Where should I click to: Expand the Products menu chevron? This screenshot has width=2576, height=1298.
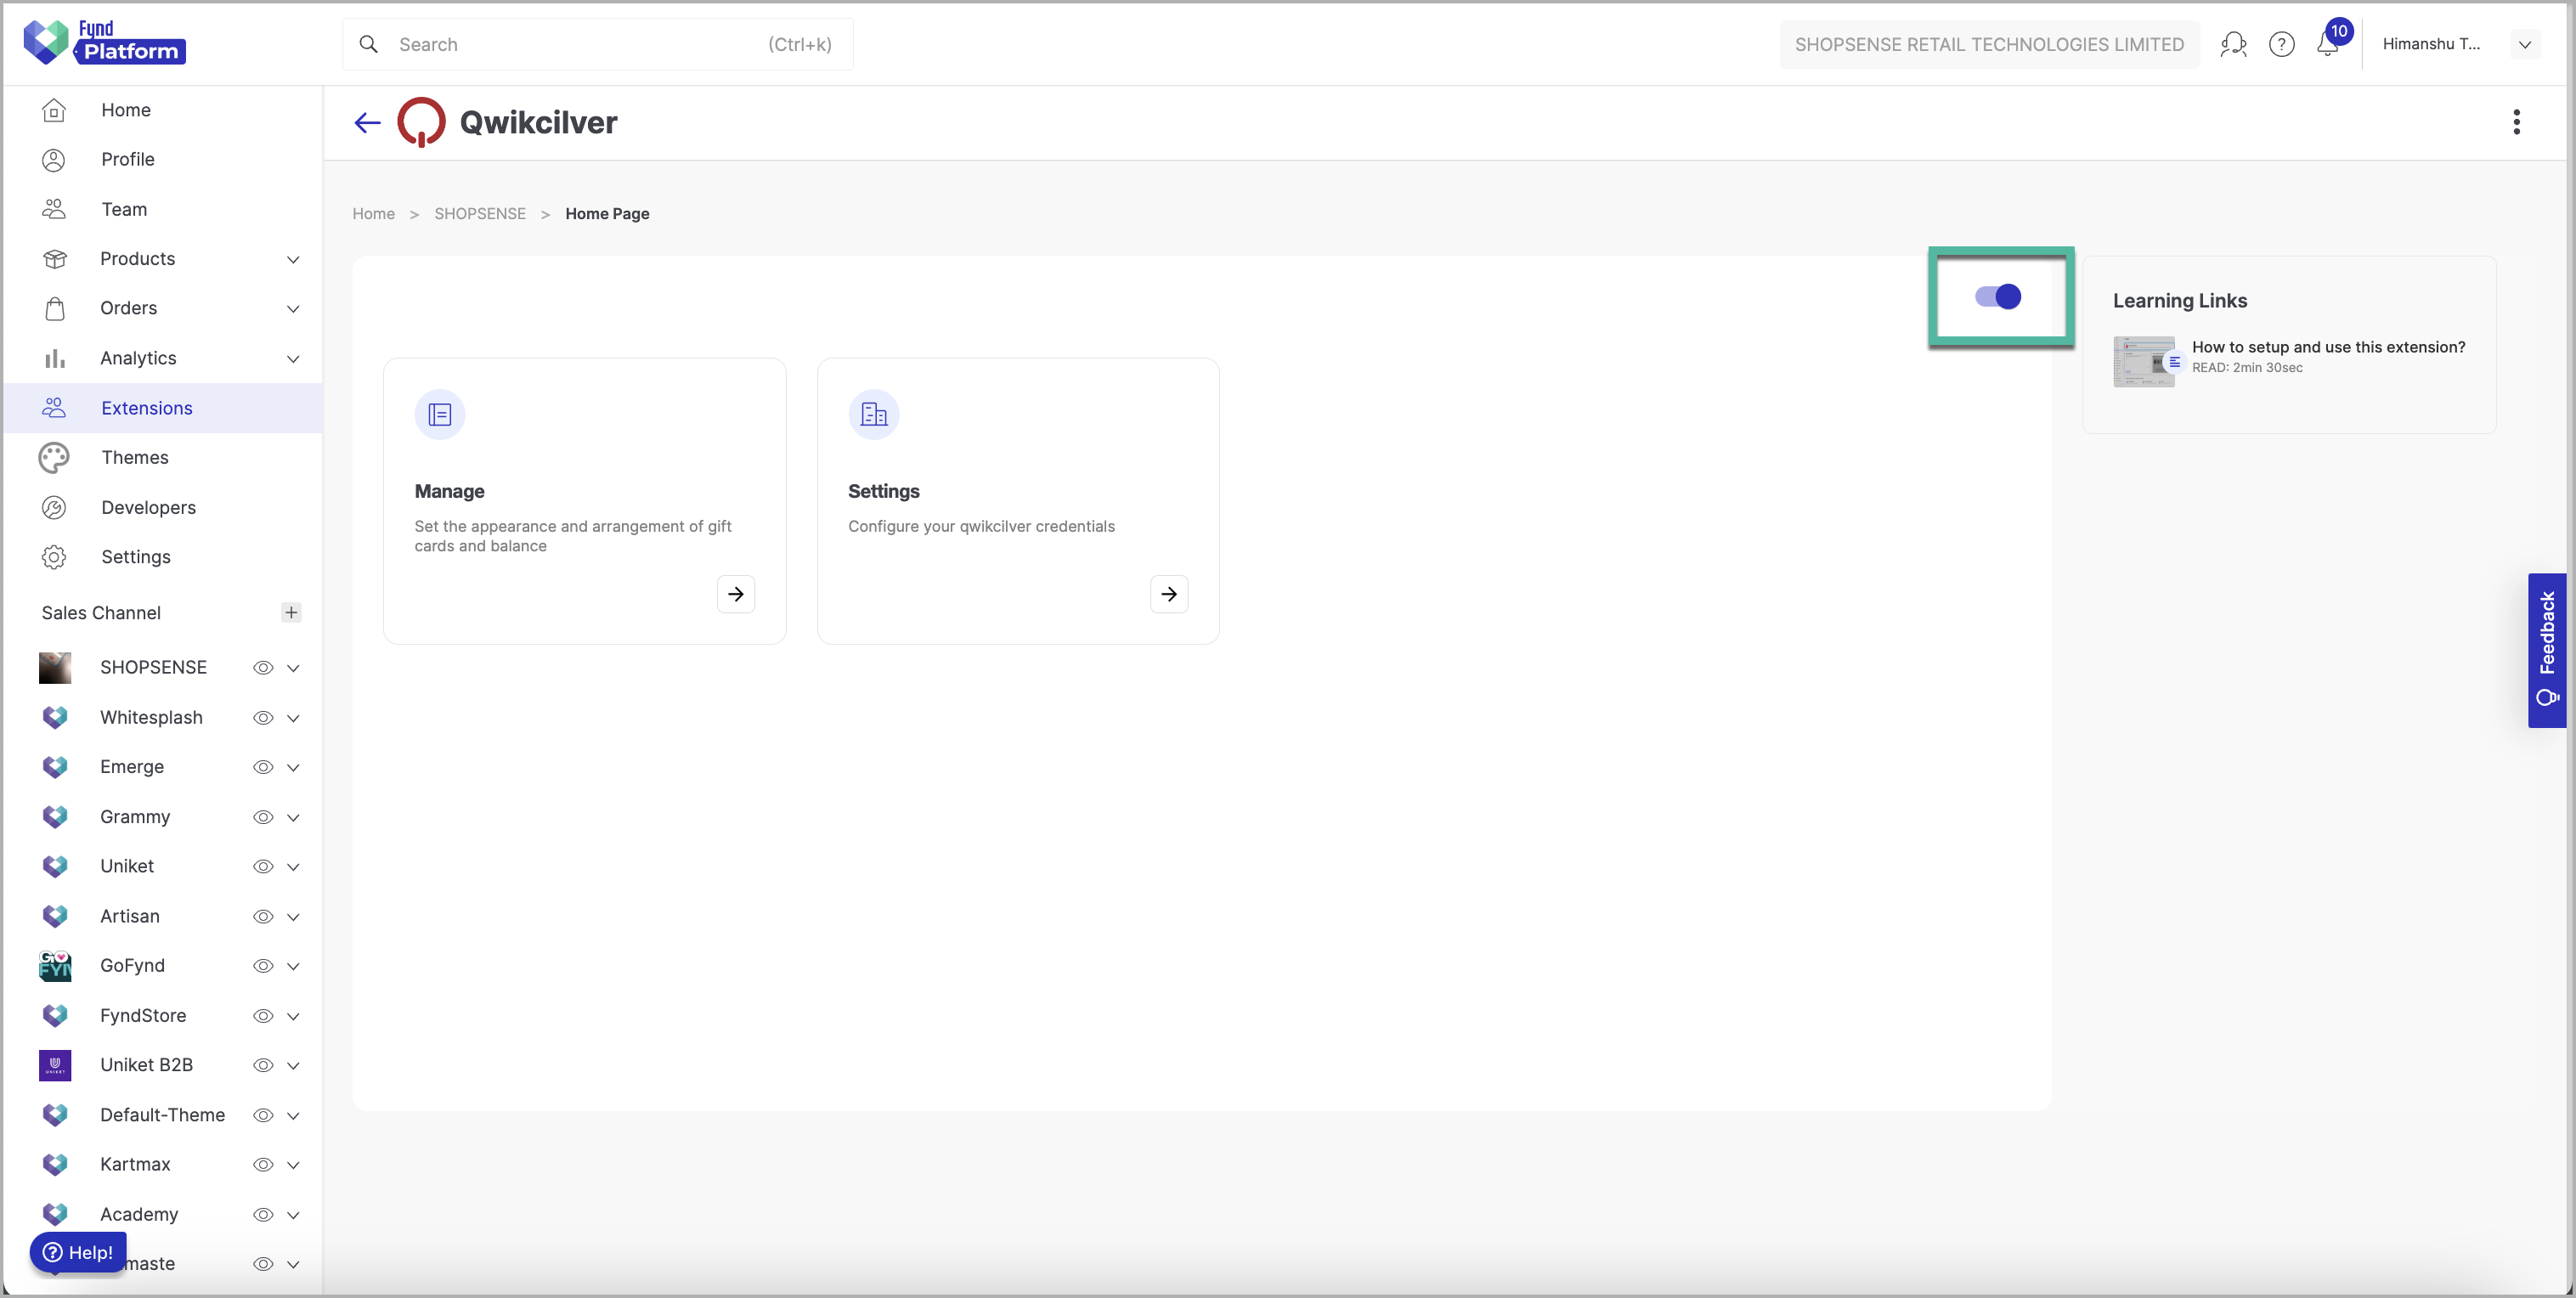pyautogui.click(x=293, y=259)
